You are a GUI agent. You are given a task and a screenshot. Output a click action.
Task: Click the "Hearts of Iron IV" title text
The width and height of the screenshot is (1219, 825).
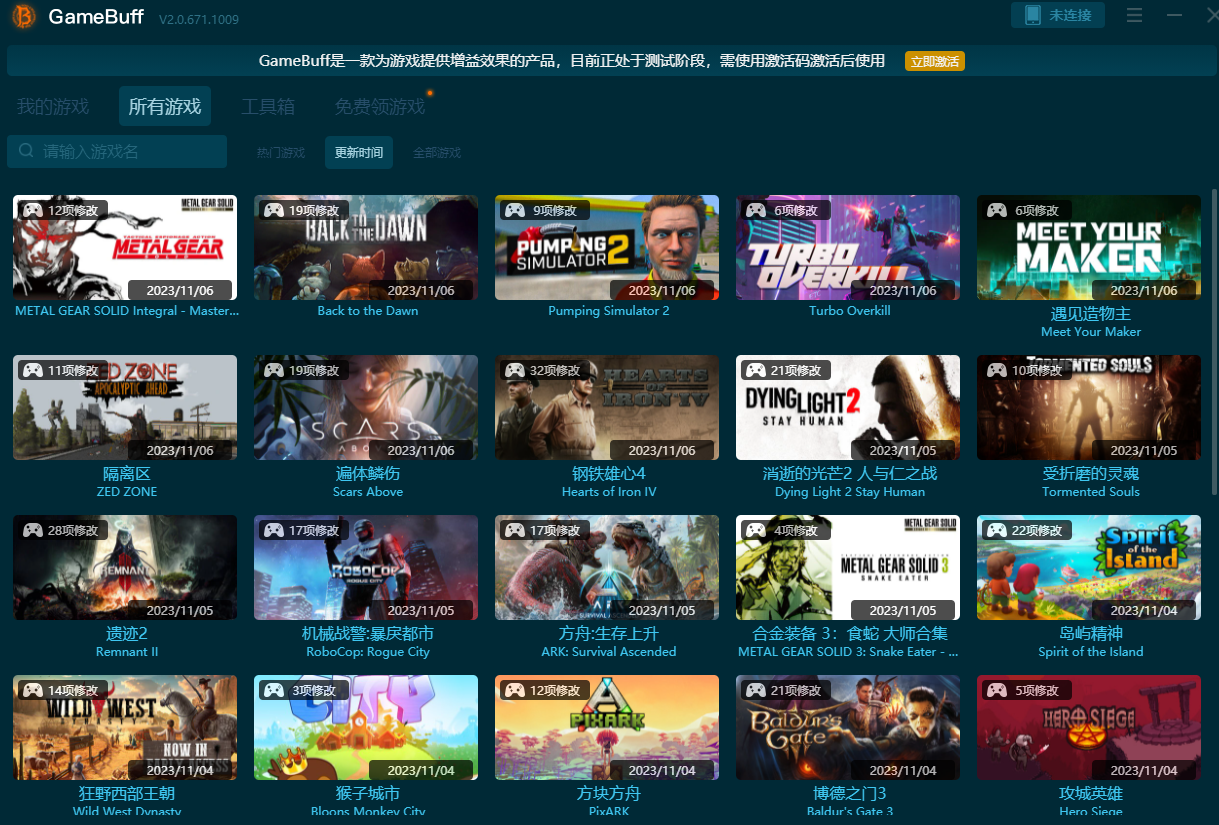click(x=609, y=492)
